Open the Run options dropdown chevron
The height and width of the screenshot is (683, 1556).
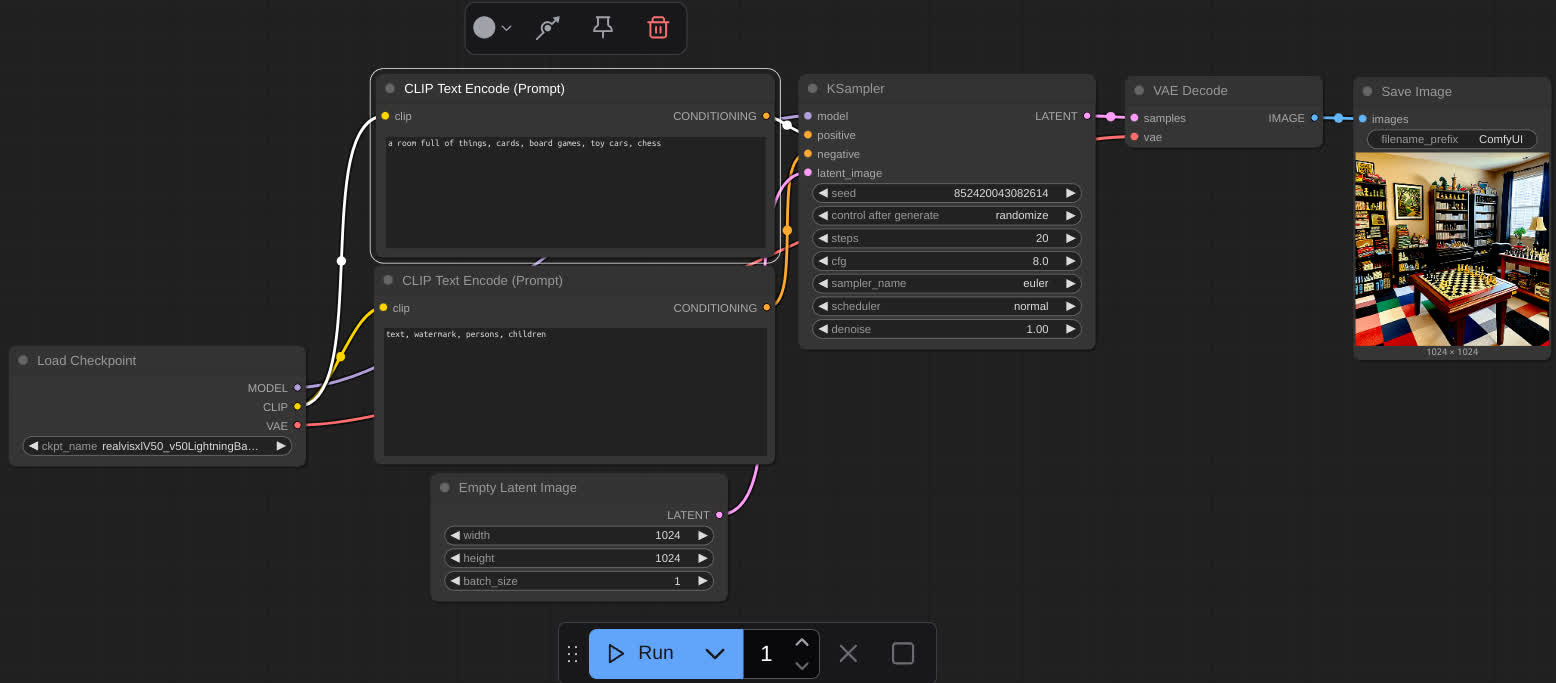point(714,653)
